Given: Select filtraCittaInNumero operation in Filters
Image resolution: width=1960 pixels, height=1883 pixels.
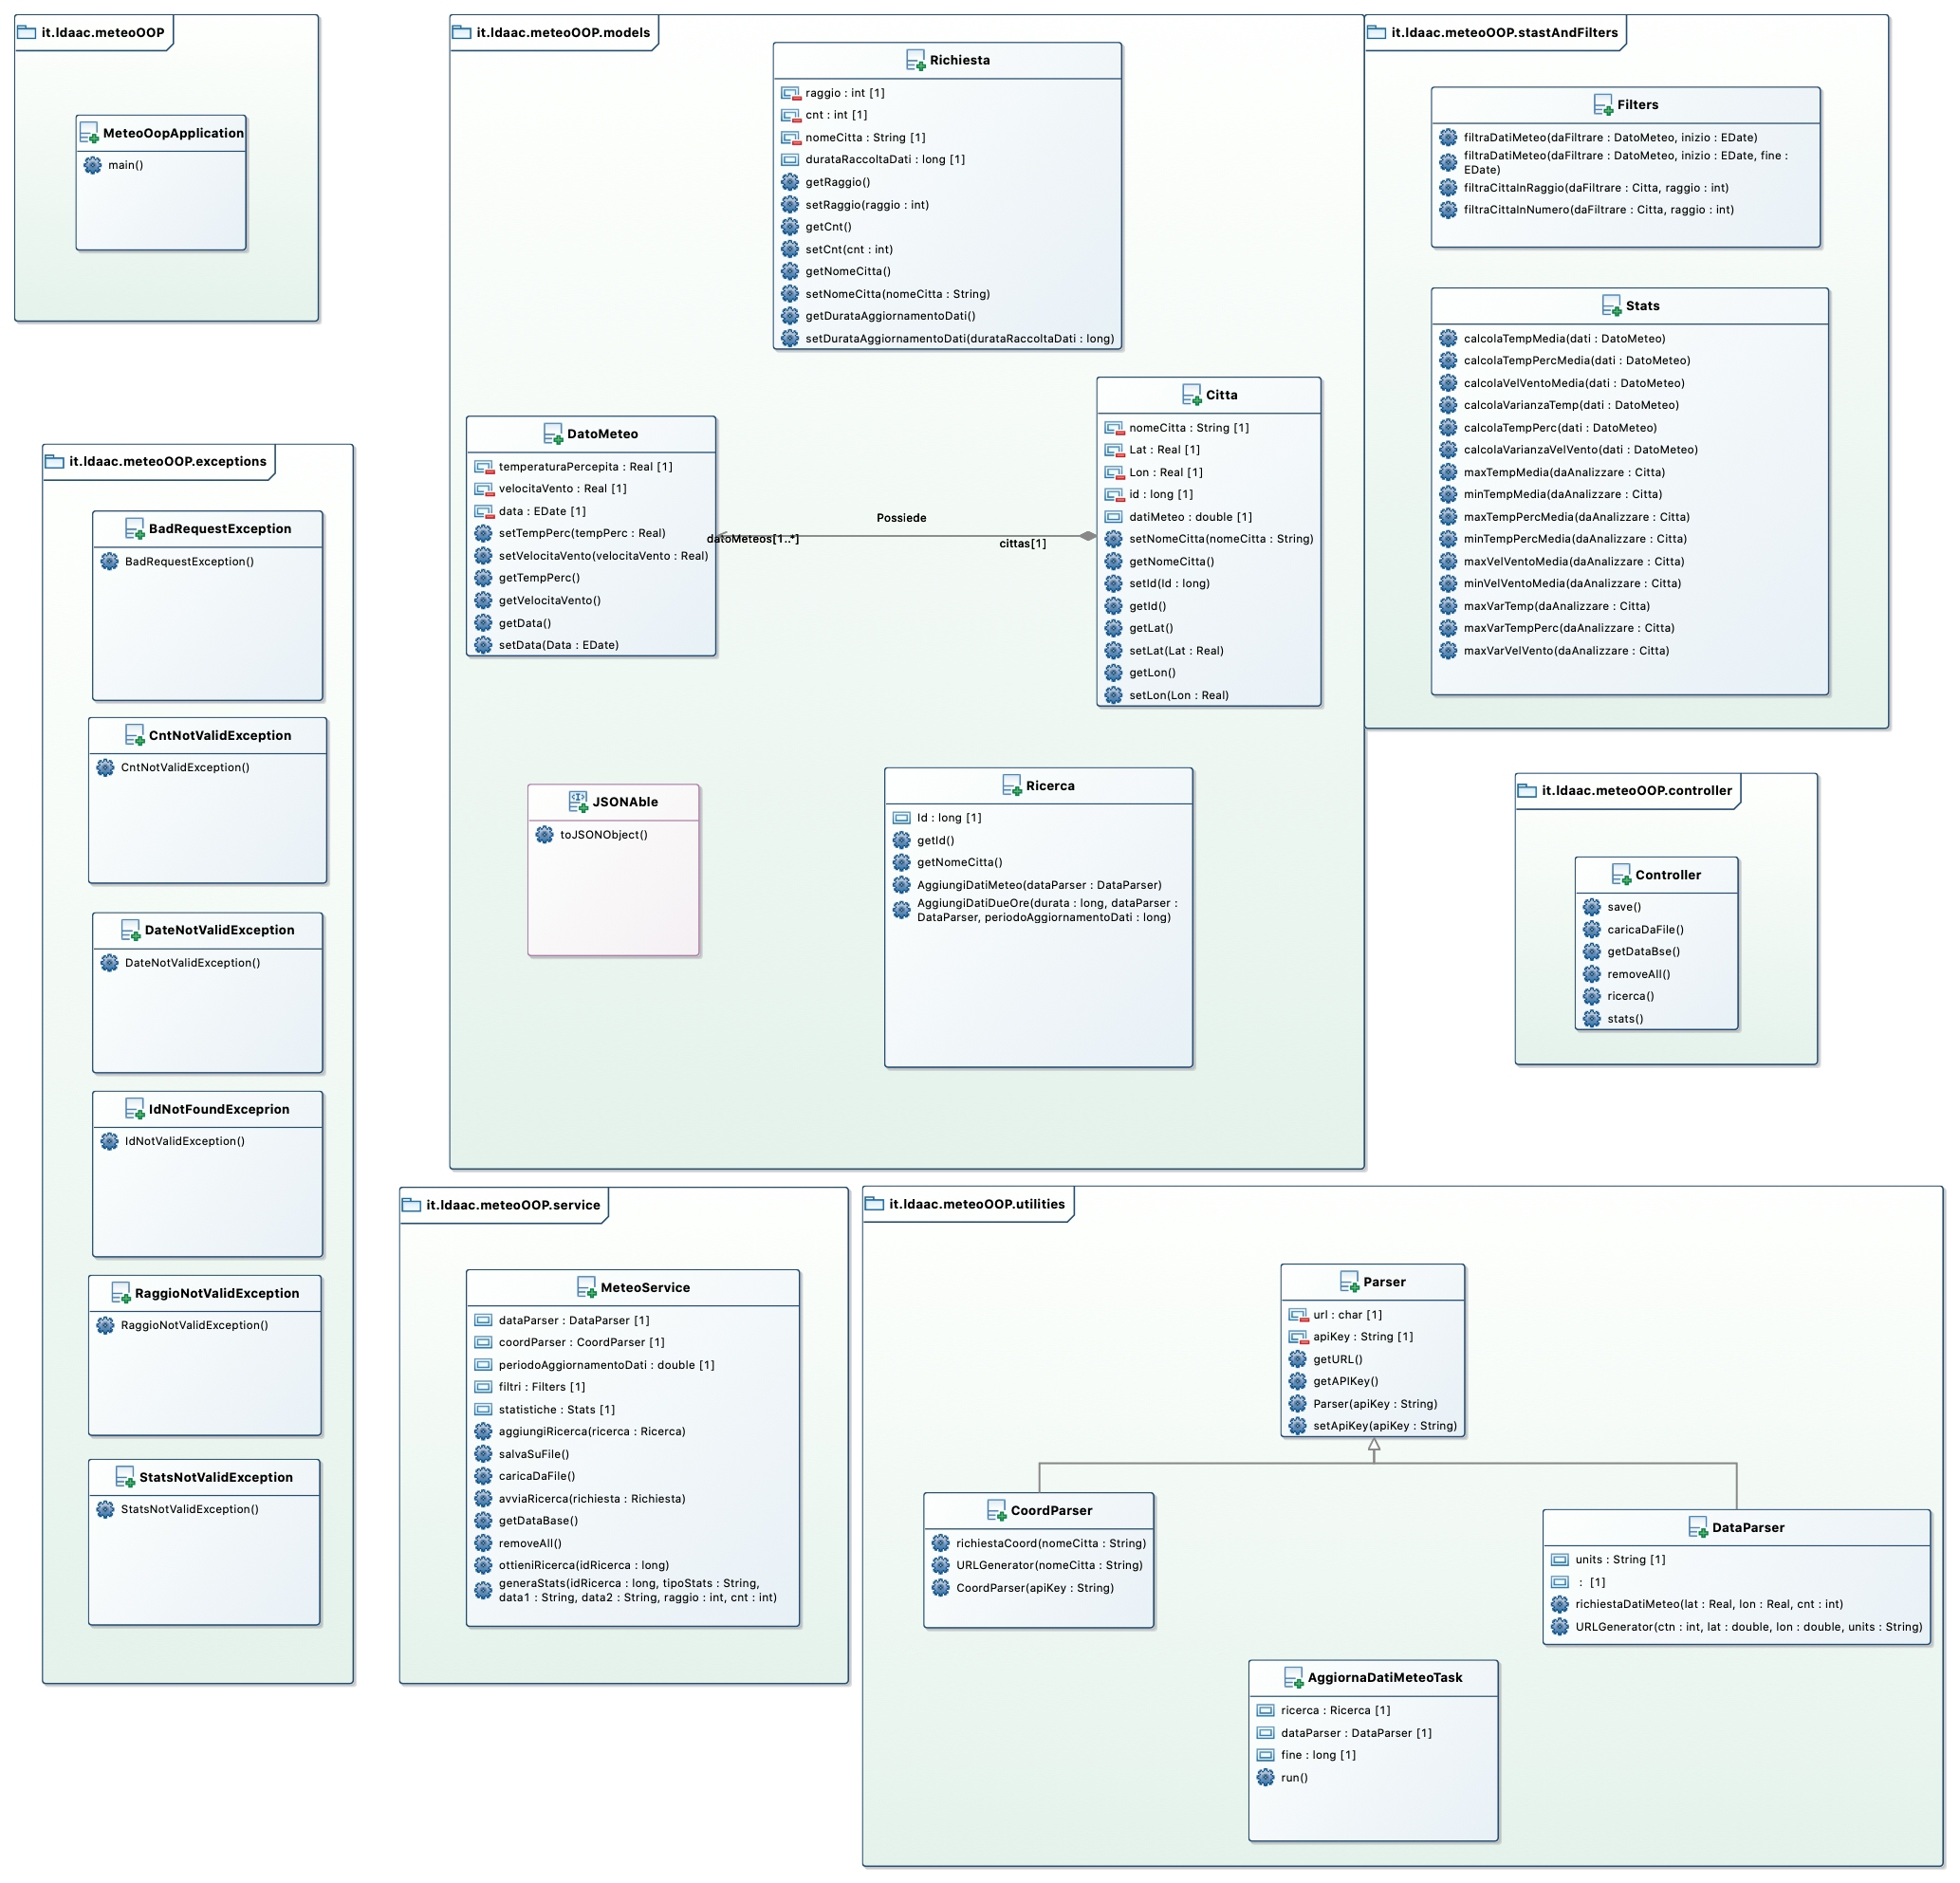Looking at the screenshot, I should coord(1599,211).
